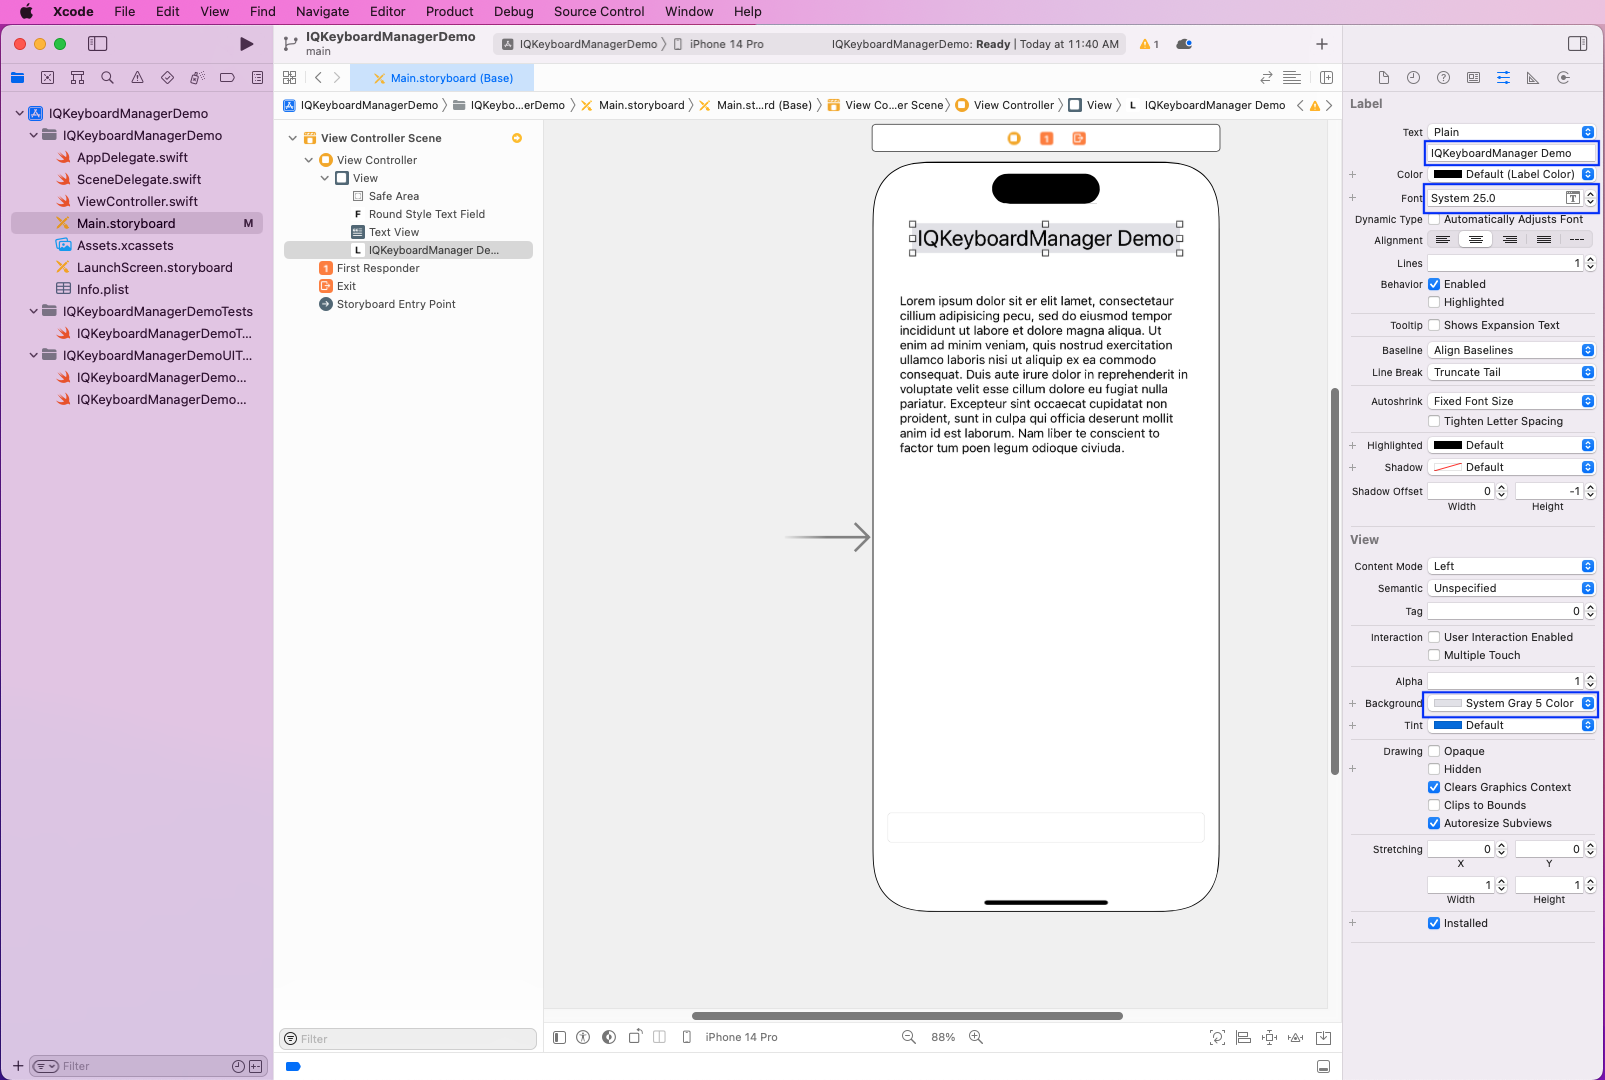Show the Quick Help inspector icon

click(1443, 78)
